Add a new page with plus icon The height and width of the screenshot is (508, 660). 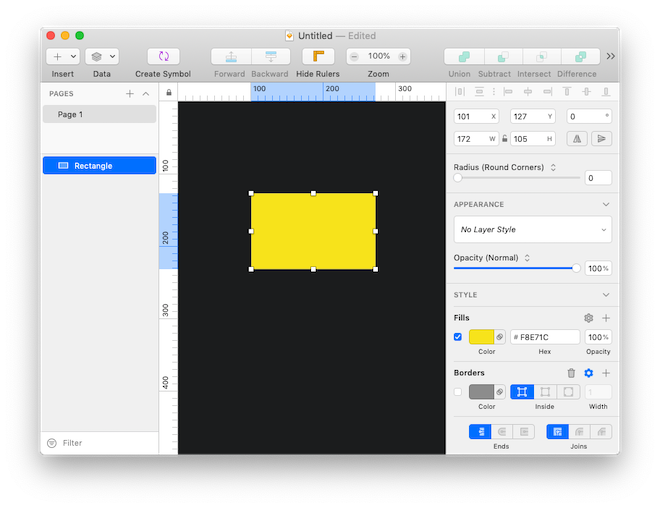(x=129, y=94)
